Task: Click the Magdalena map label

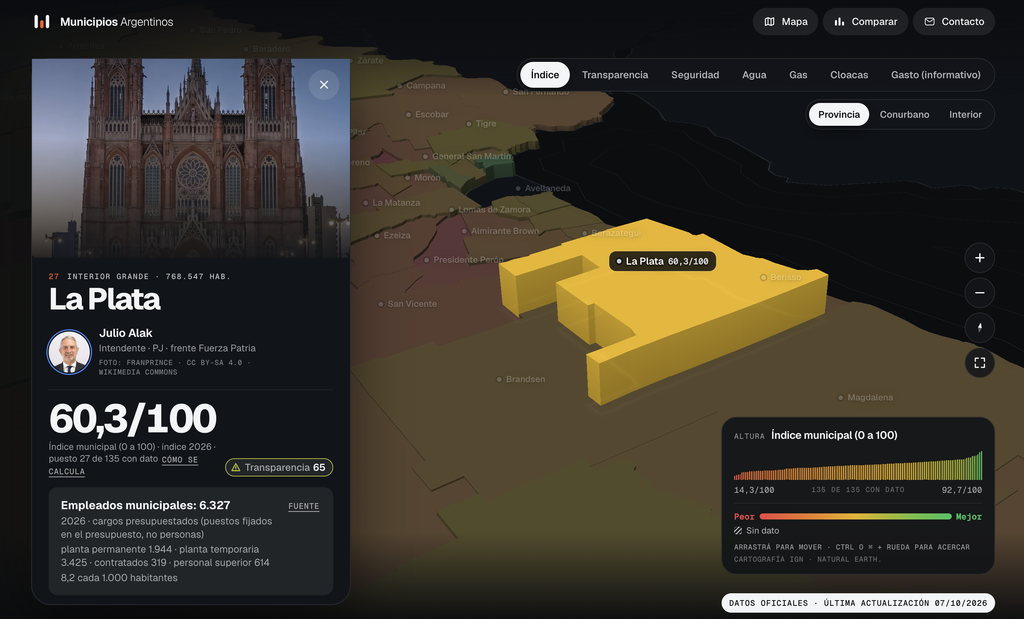Action: point(865,397)
